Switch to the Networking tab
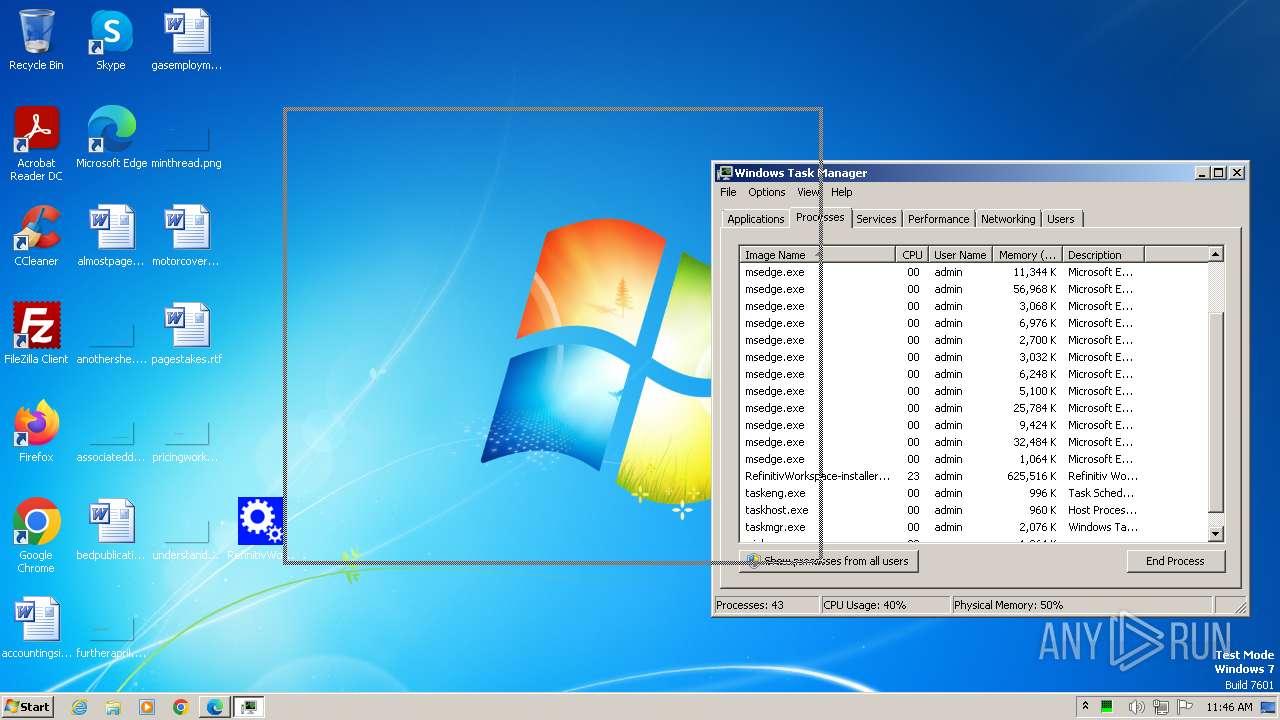The width and height of the screenshot is (1280, 720). point(1008,219)
